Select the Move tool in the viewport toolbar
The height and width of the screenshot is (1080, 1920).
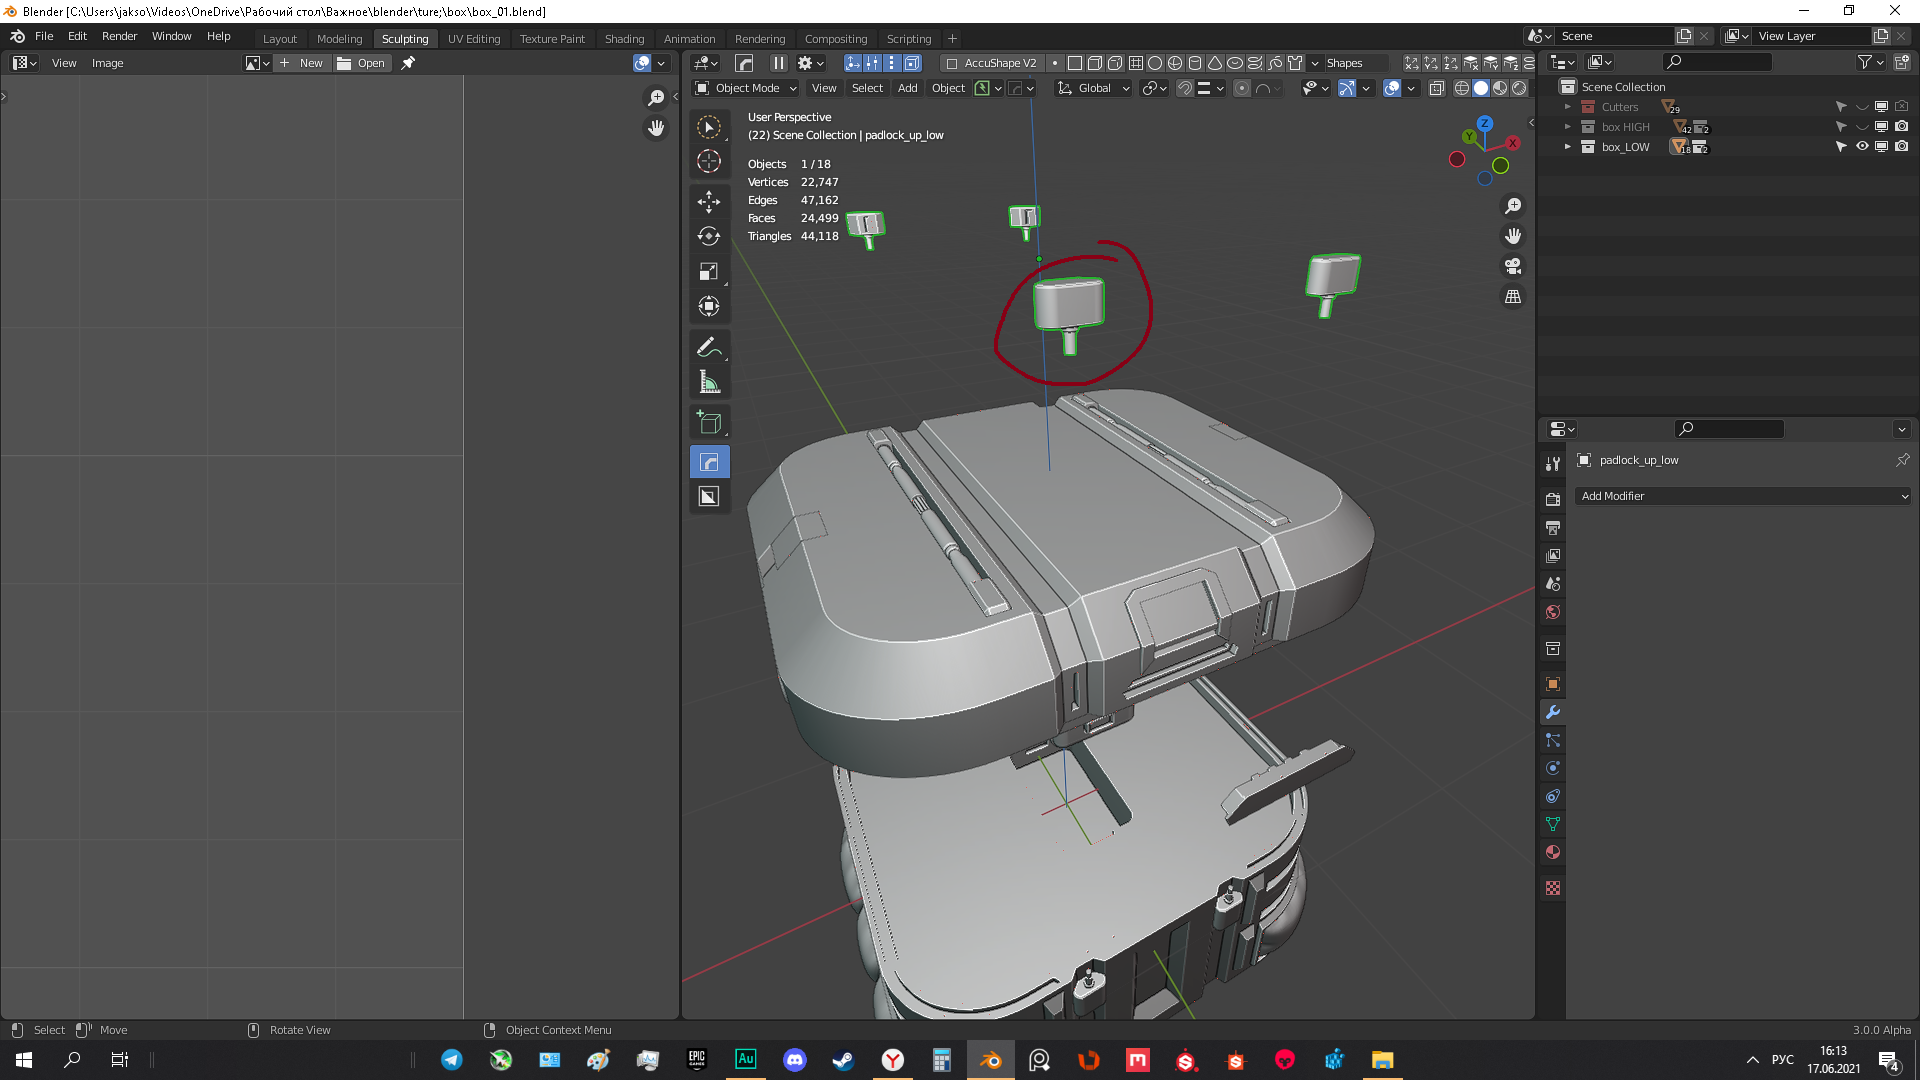pyautogui.click(x=709, y=201)
